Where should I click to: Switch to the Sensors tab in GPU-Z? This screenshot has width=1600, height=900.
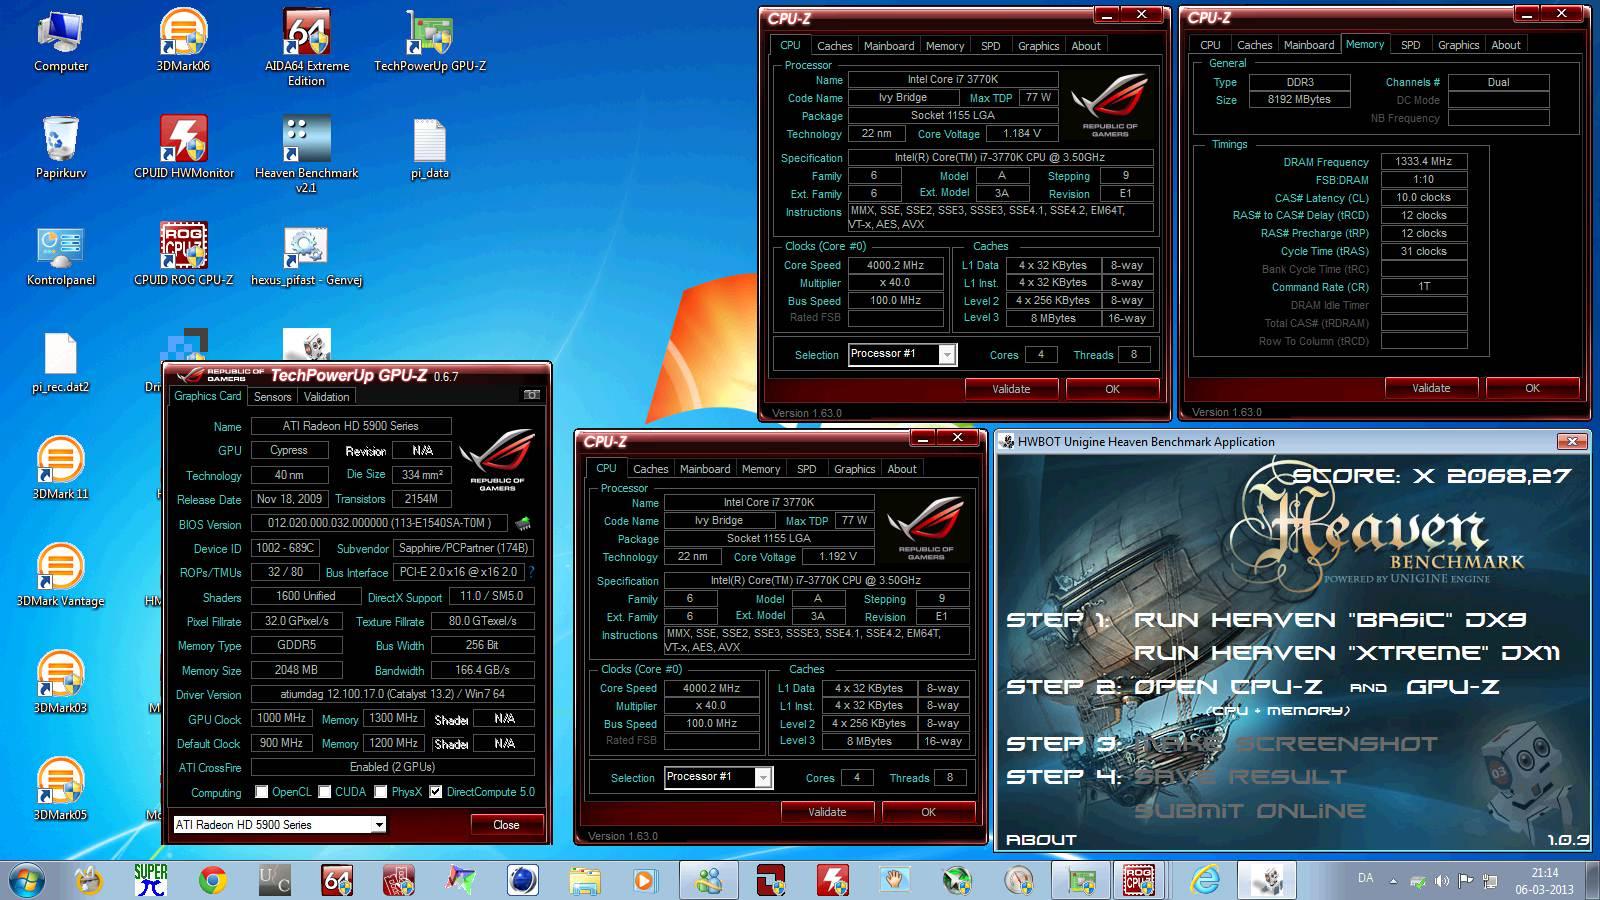[273, 397]
